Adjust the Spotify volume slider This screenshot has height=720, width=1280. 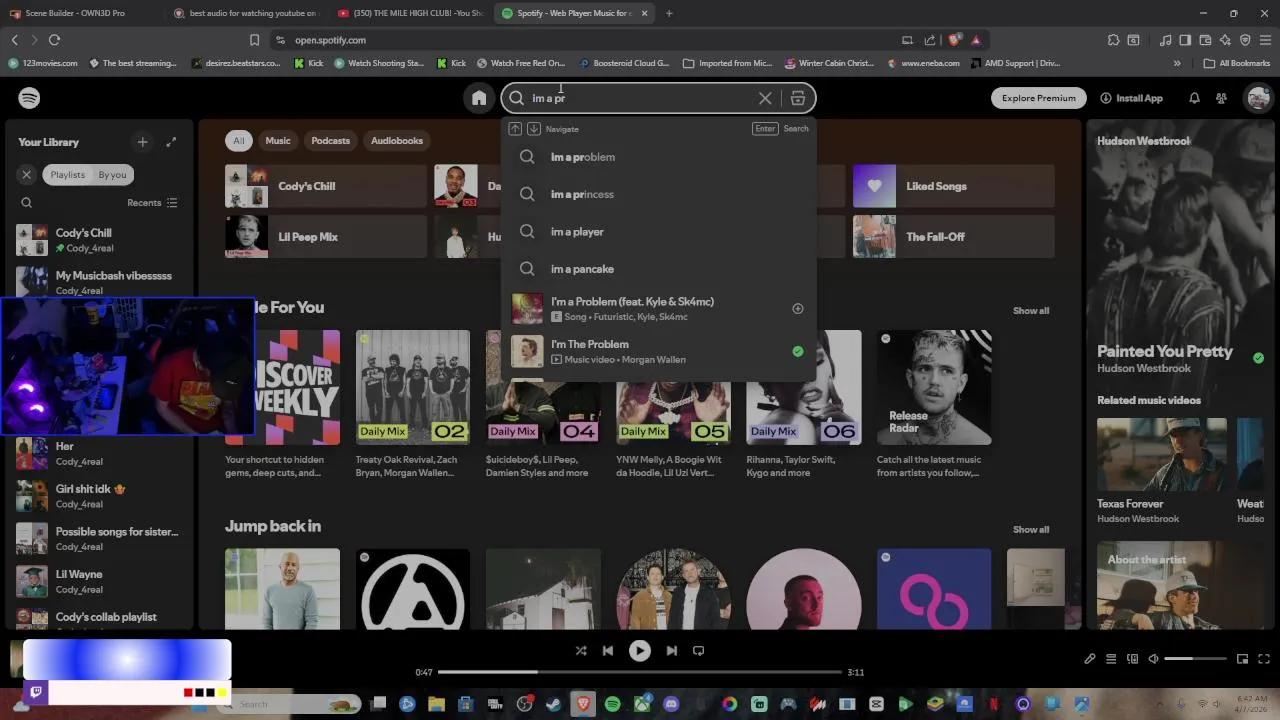tap(1195, 659)
